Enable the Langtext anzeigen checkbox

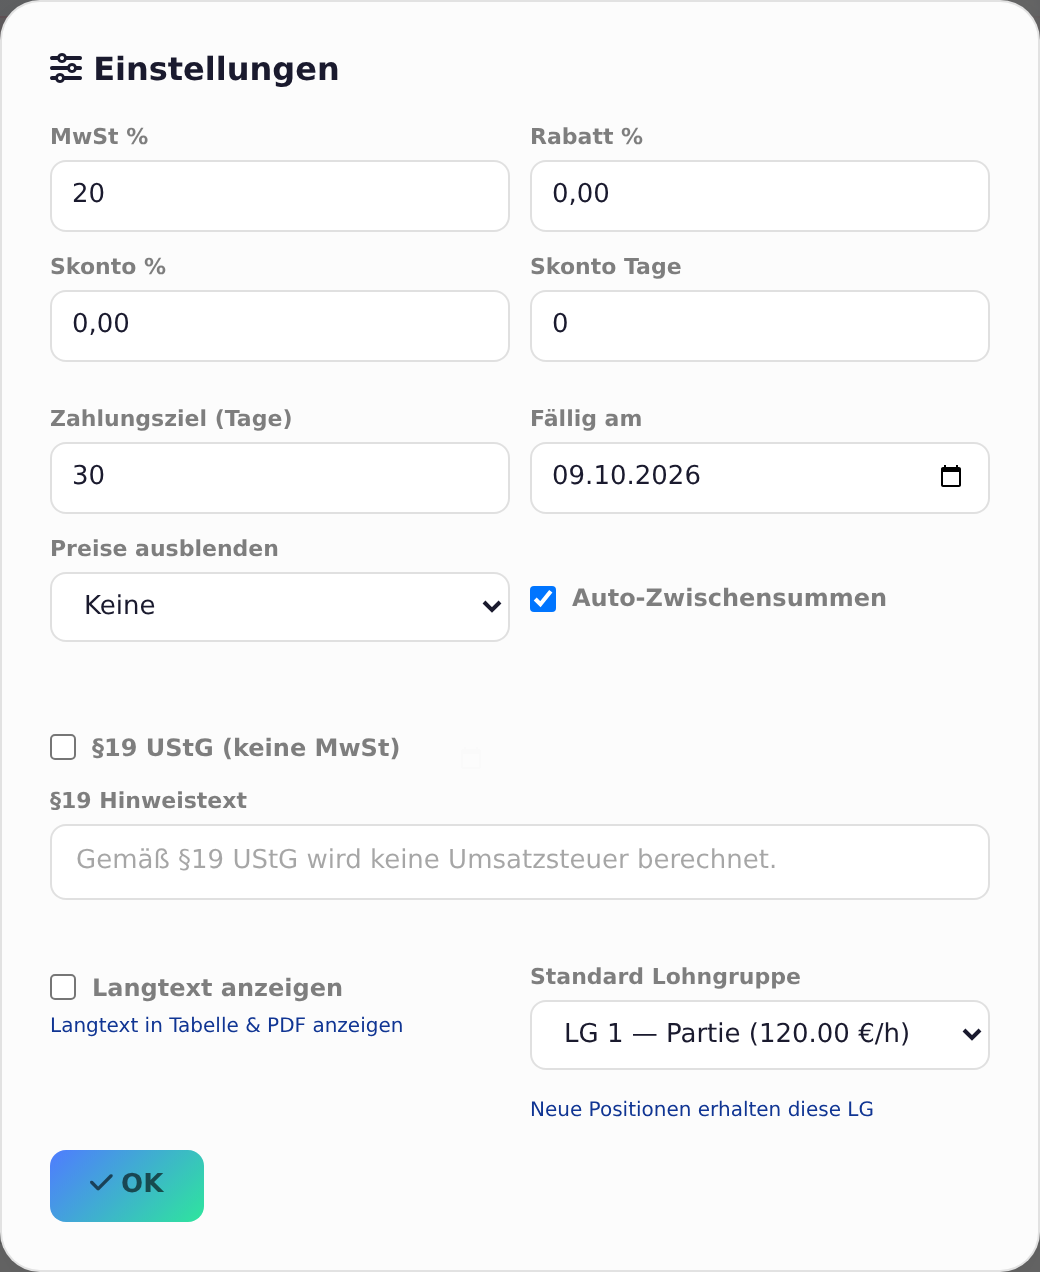pyautogui.click(x=63, y=987)
